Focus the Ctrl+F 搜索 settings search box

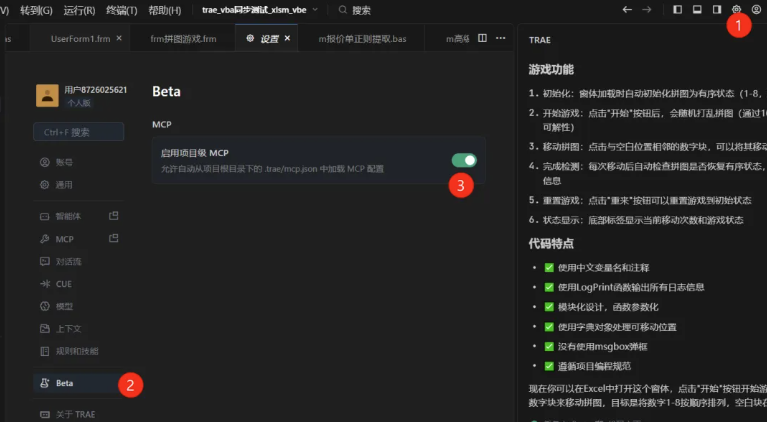[x=78, y=132]
